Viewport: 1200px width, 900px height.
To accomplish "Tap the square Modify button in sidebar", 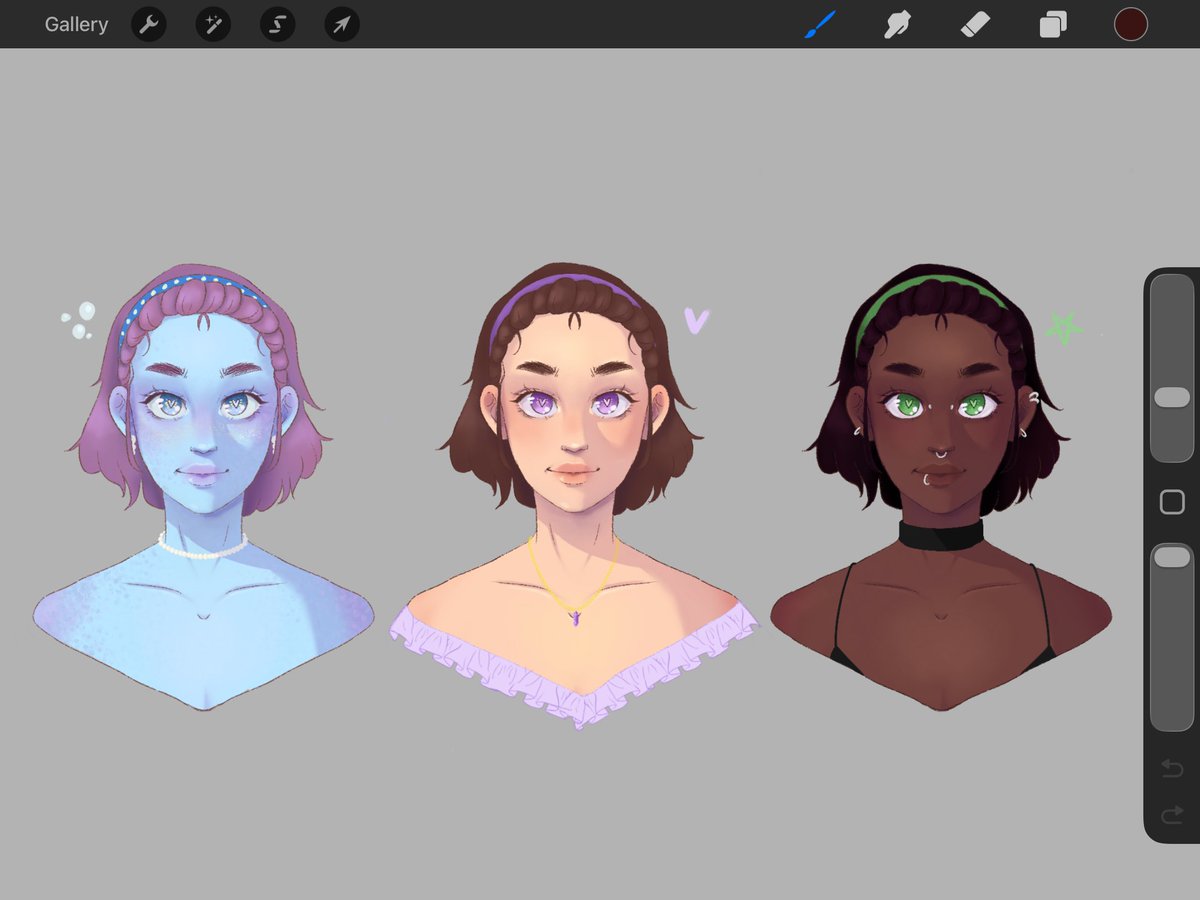I will tap(1172, 502).
